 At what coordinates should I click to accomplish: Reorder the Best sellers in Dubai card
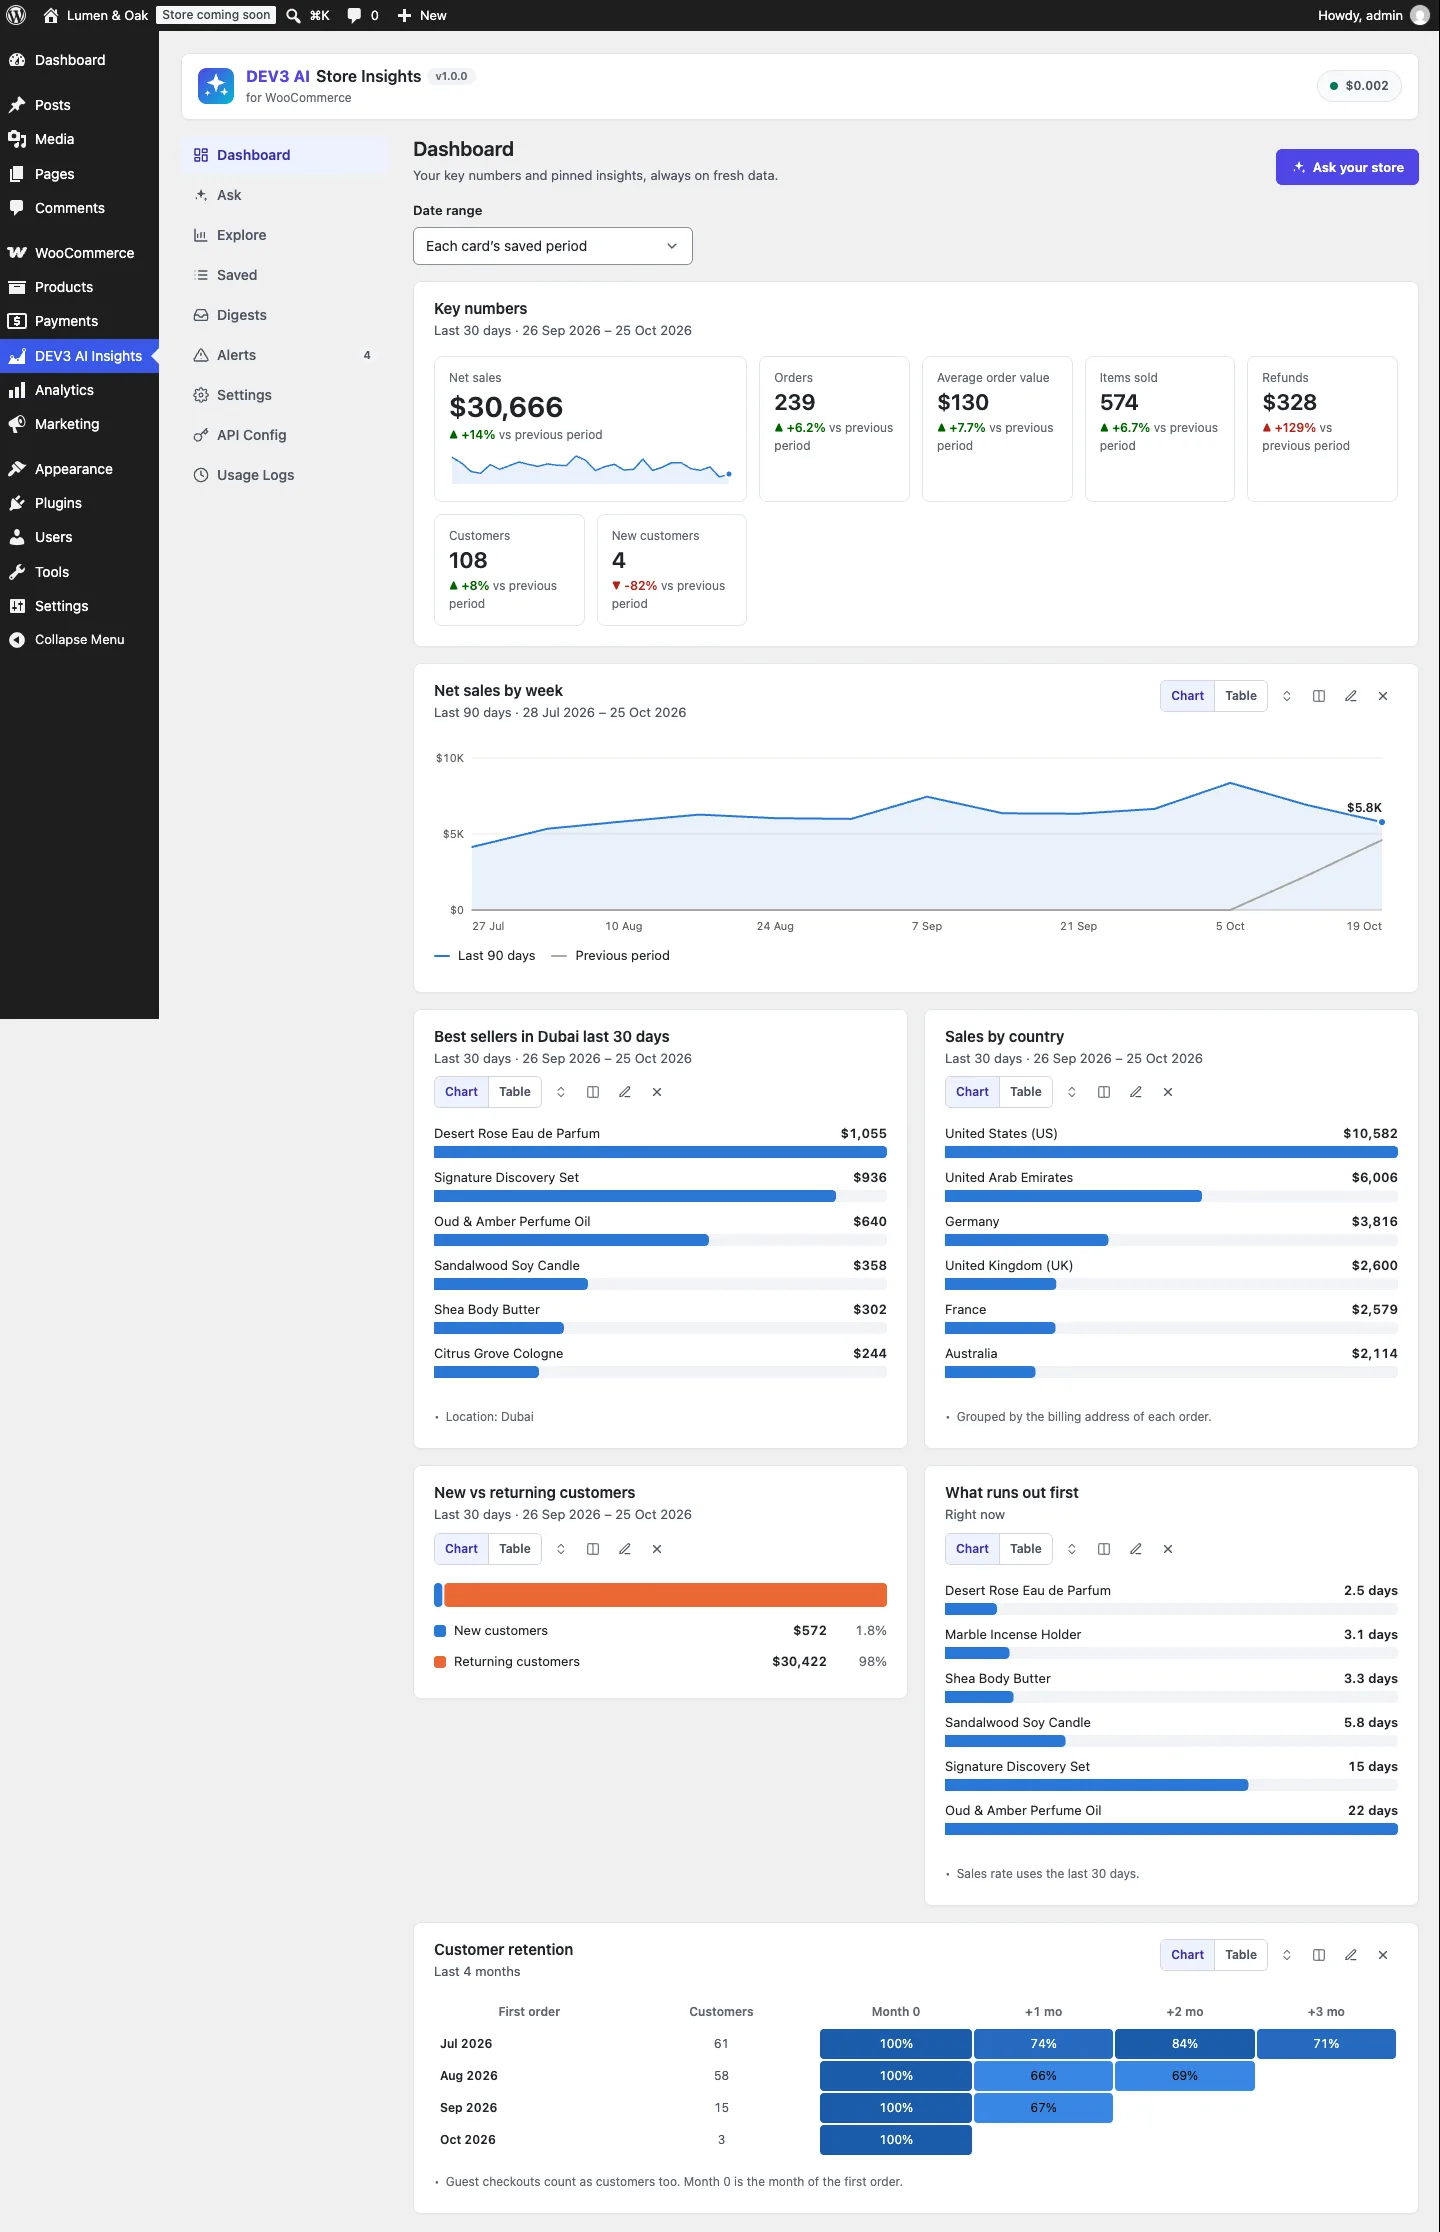[561, 1092]
